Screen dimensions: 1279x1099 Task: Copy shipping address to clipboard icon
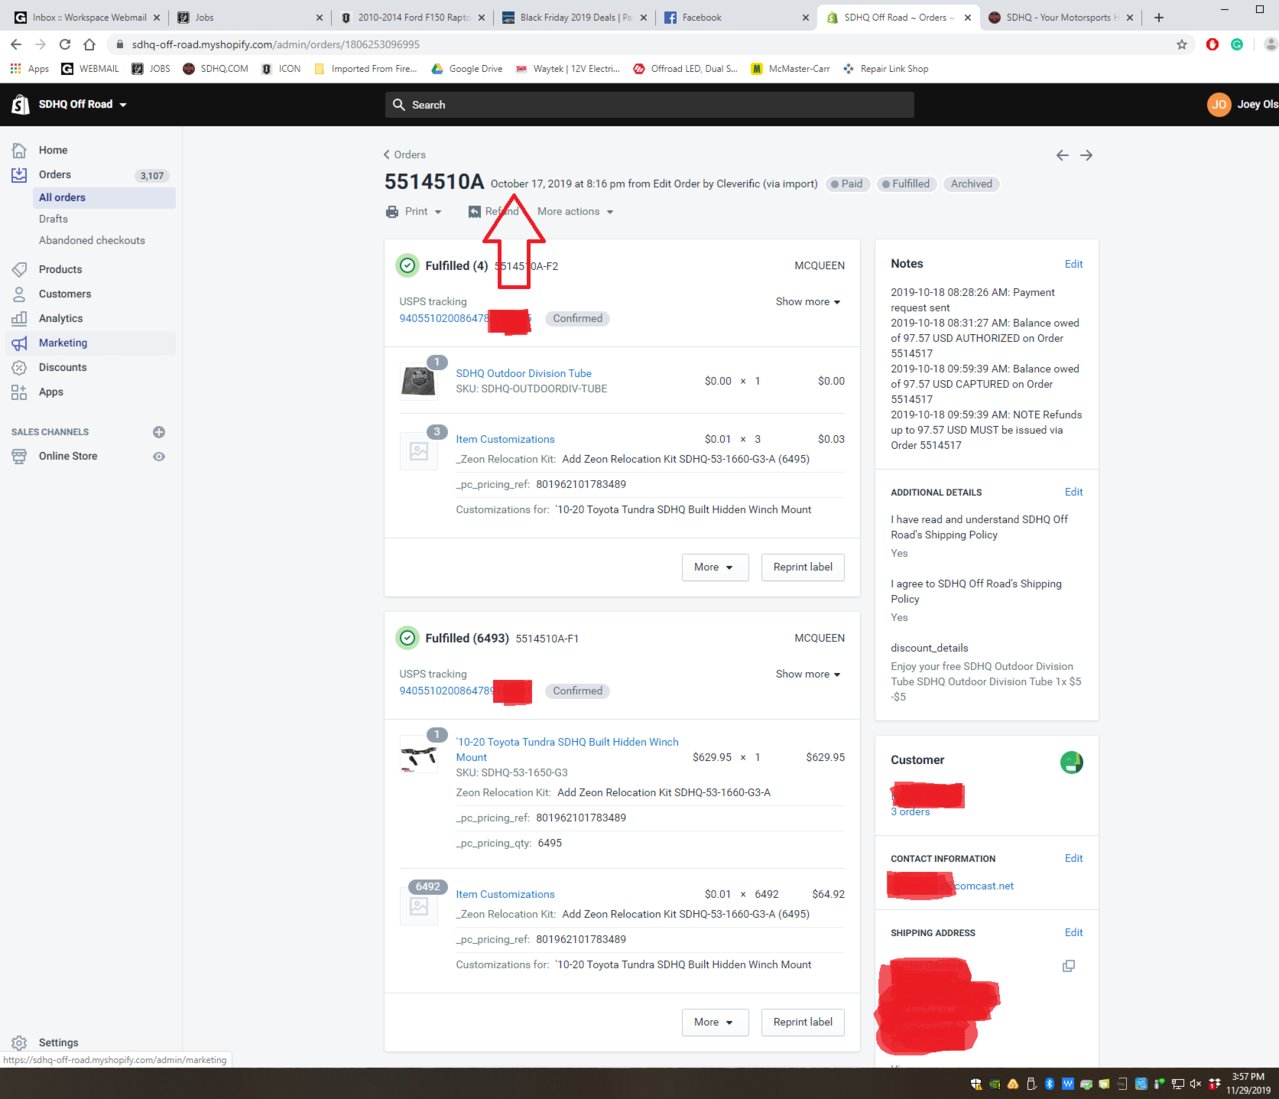[x=1068, y=966]
